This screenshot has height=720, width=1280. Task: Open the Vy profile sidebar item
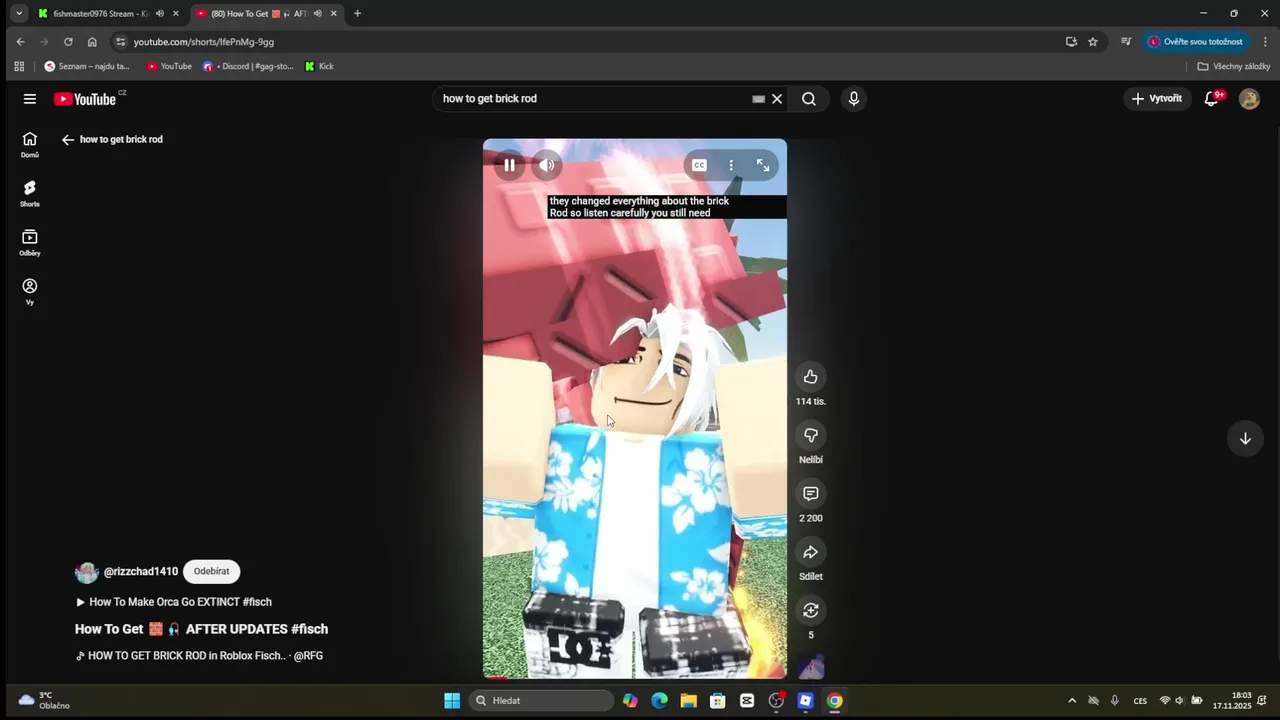pyautogui.click(x=30, y=292)
